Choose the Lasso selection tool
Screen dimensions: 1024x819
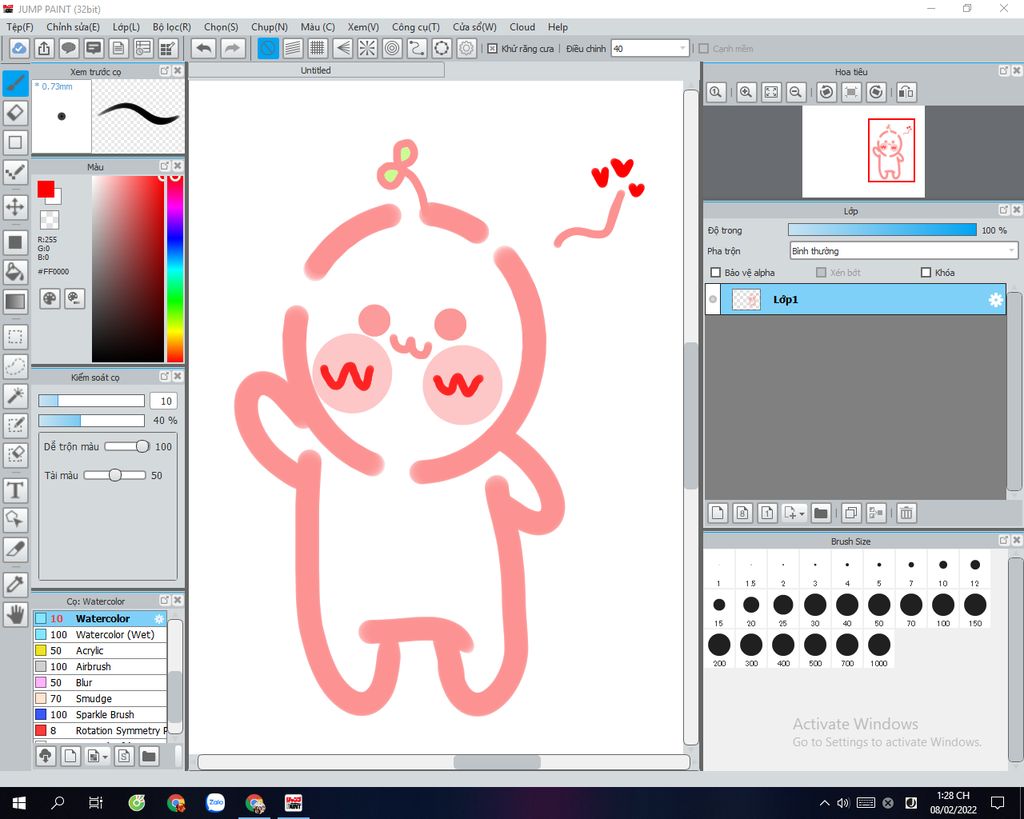click(x=16, y=366)
